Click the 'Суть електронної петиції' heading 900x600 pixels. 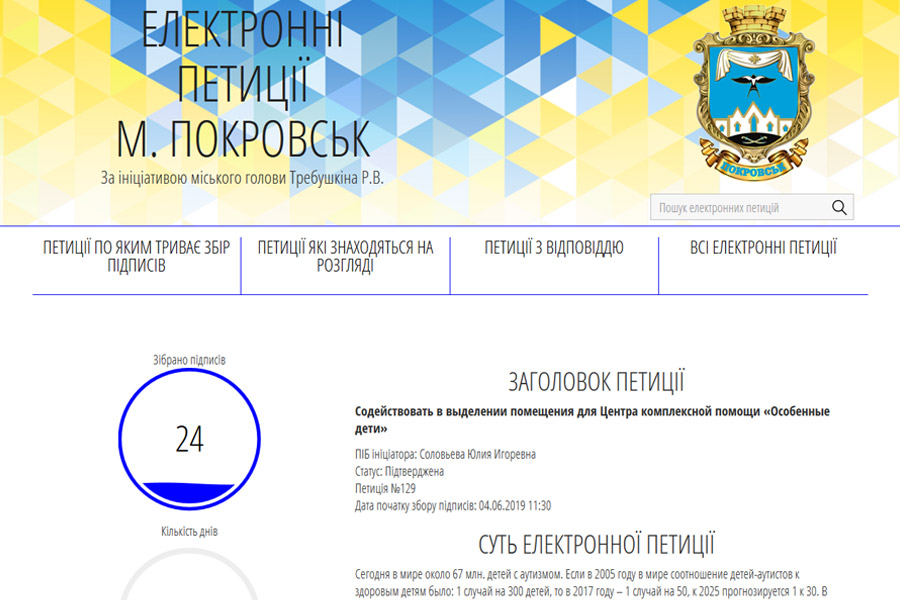click(x=596, y=545)
